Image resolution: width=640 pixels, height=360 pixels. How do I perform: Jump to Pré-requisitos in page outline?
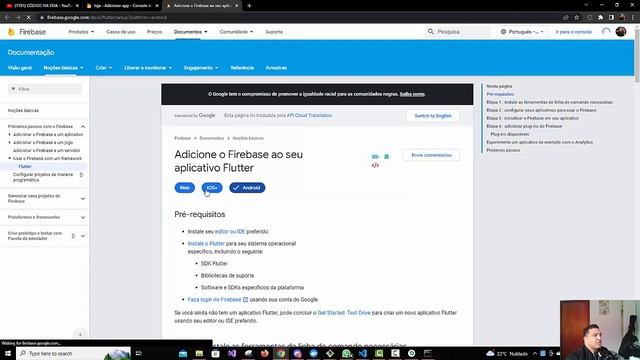500,94
